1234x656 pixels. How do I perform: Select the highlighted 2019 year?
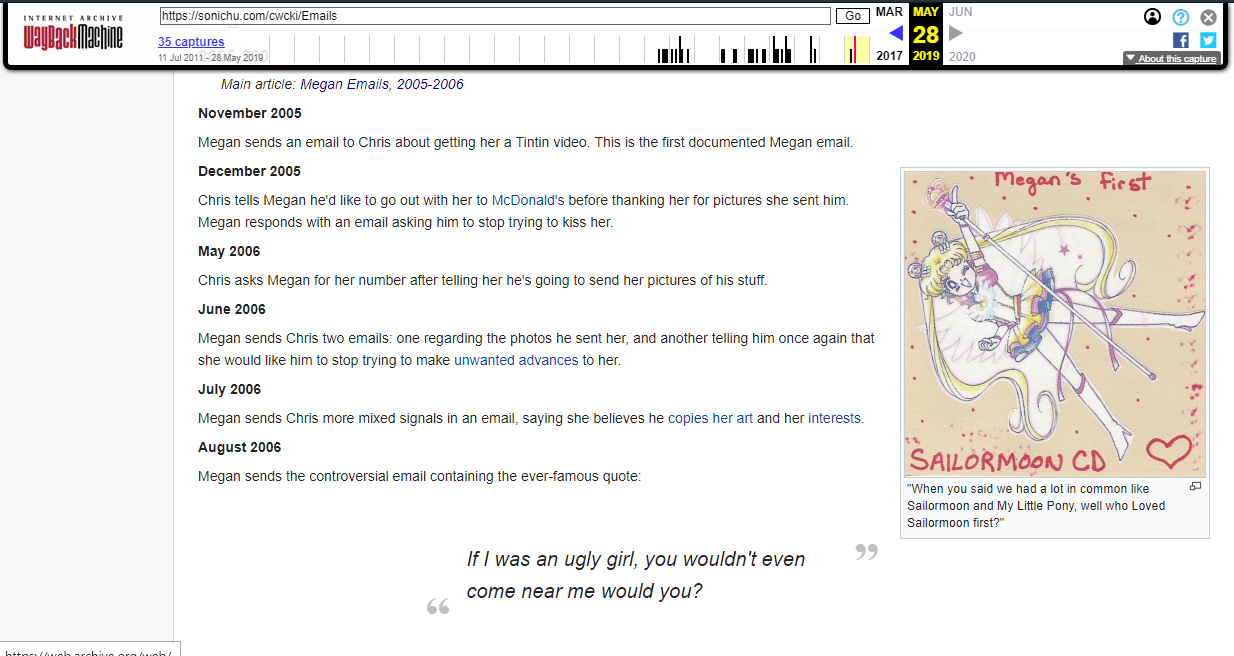pyautogui.click(x=926, y=56)
